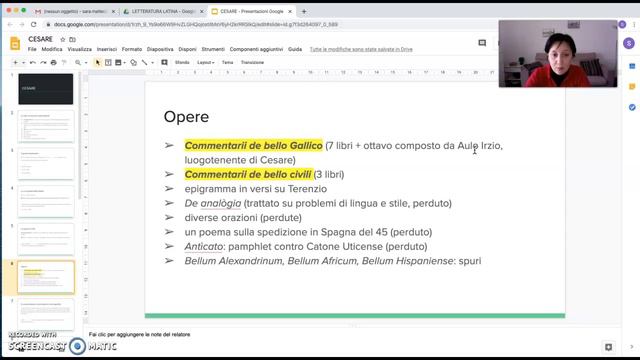Select slide 2 thumbnail
The height and width of the screenshot is (360, 640).
pyautogui.click(x=46, y=127)
